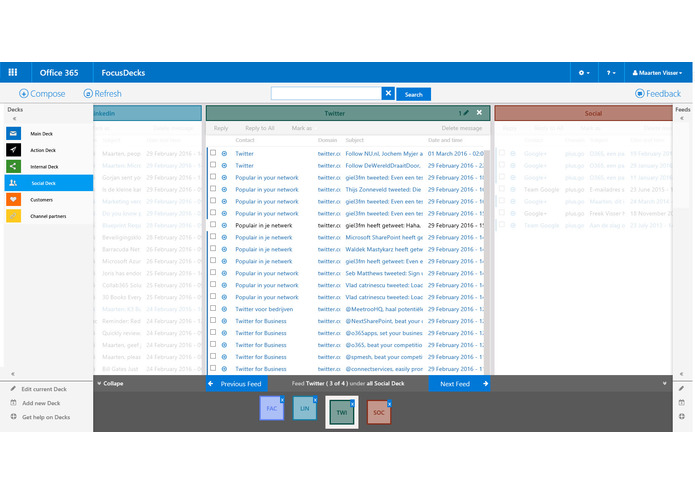Check the Waldek Mastykarz message checkbox
This screenshot has height=494, width=695.
[213, 248]
